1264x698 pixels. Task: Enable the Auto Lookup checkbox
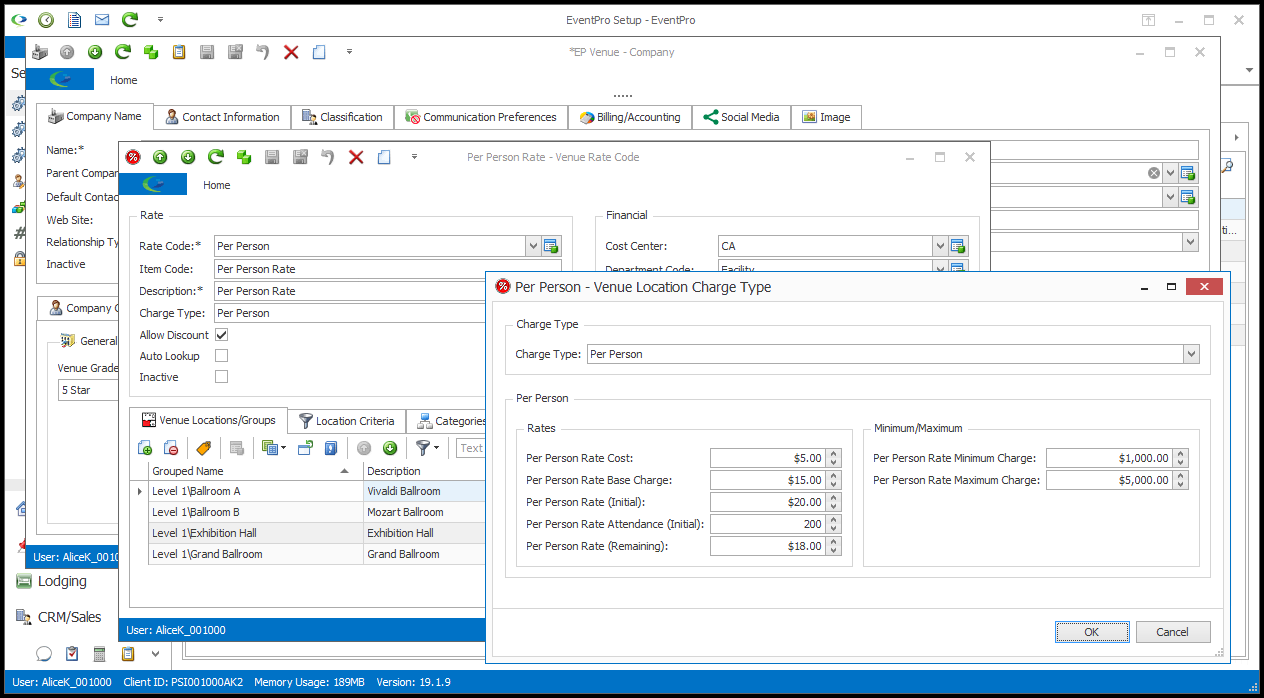click(222, 356)
